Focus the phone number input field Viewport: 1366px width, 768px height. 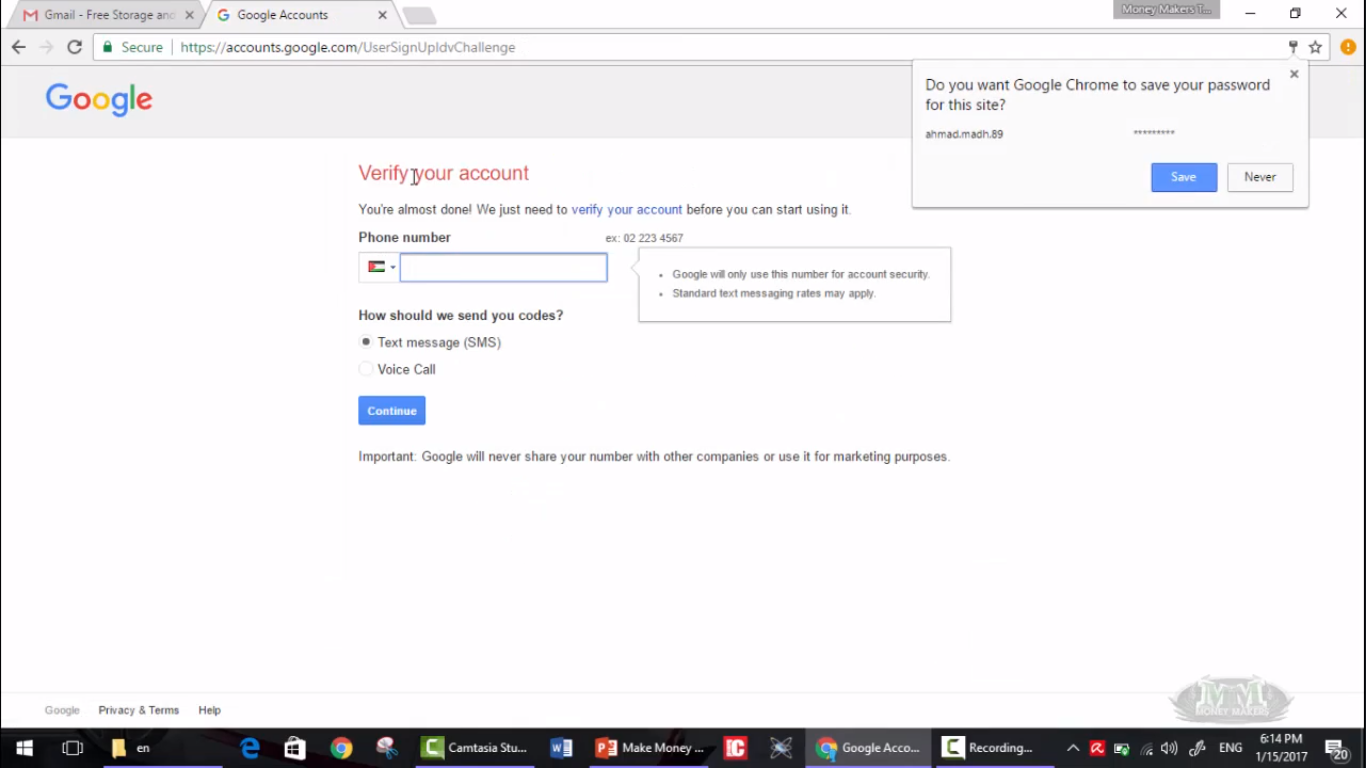(x=503, y=267)
